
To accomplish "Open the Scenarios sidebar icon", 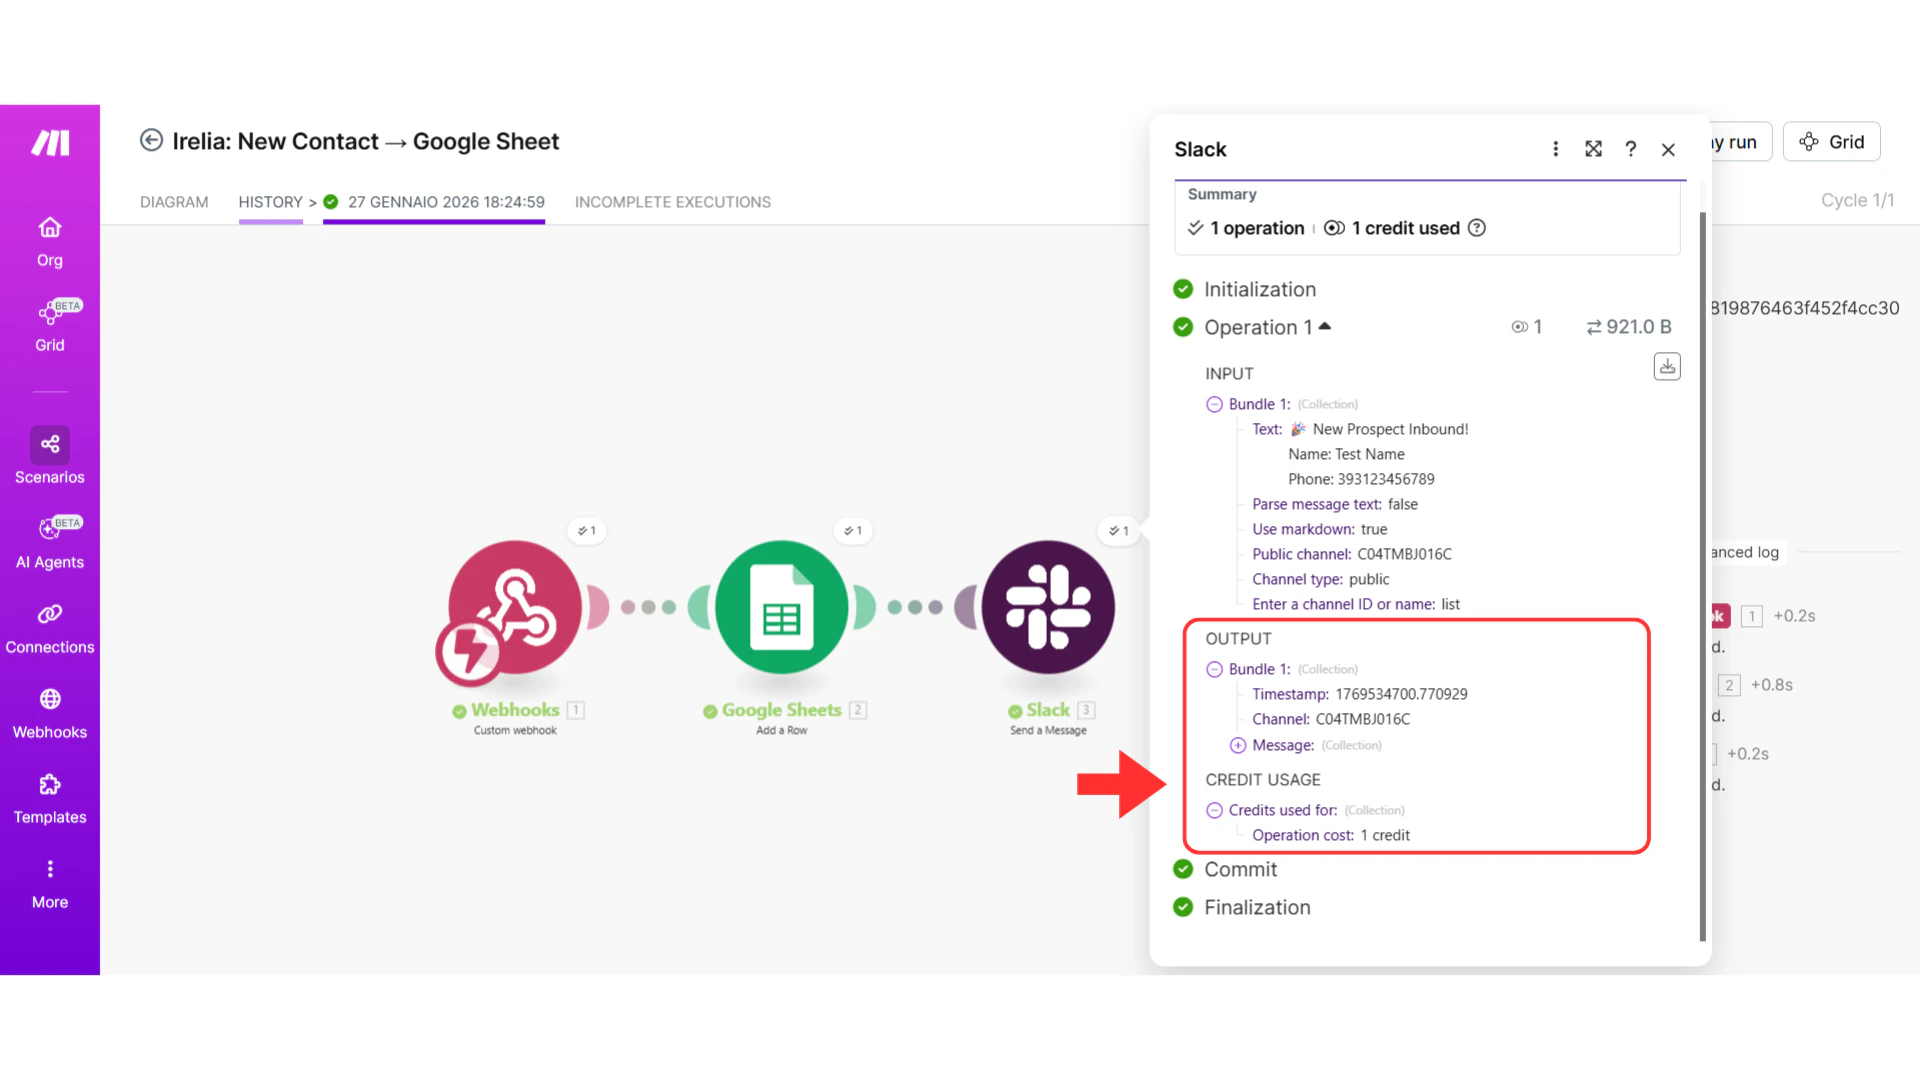I will coord(50,445).
